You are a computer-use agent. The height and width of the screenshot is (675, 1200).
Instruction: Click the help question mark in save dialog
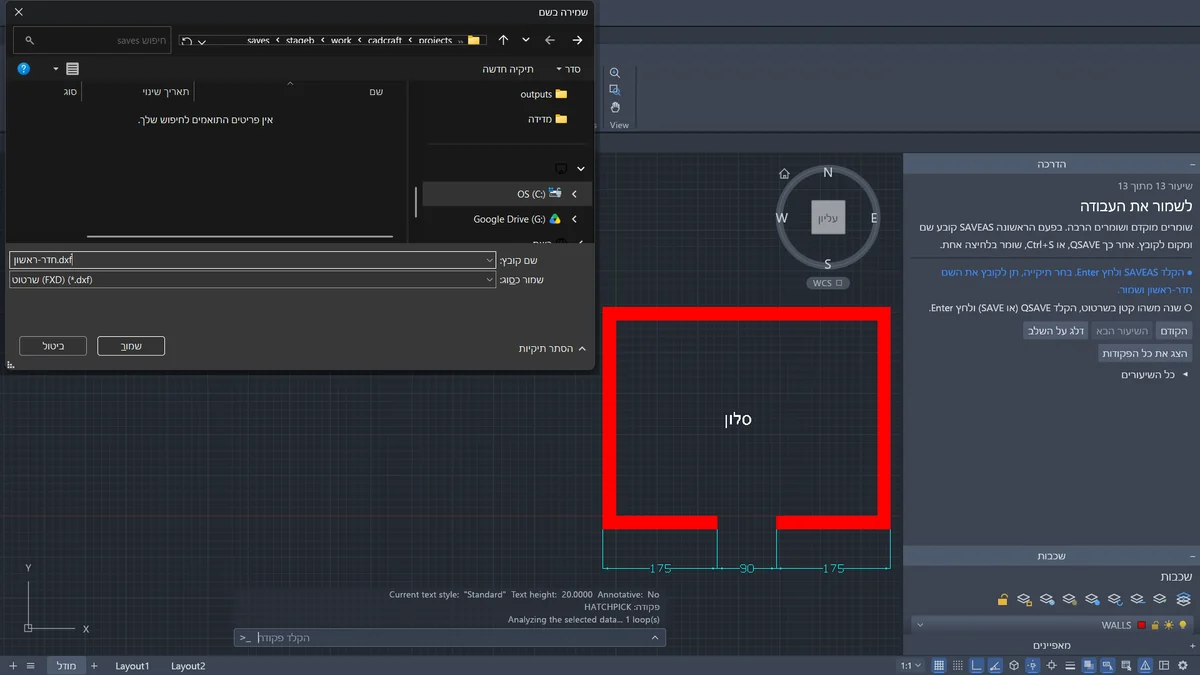[24, 69]
